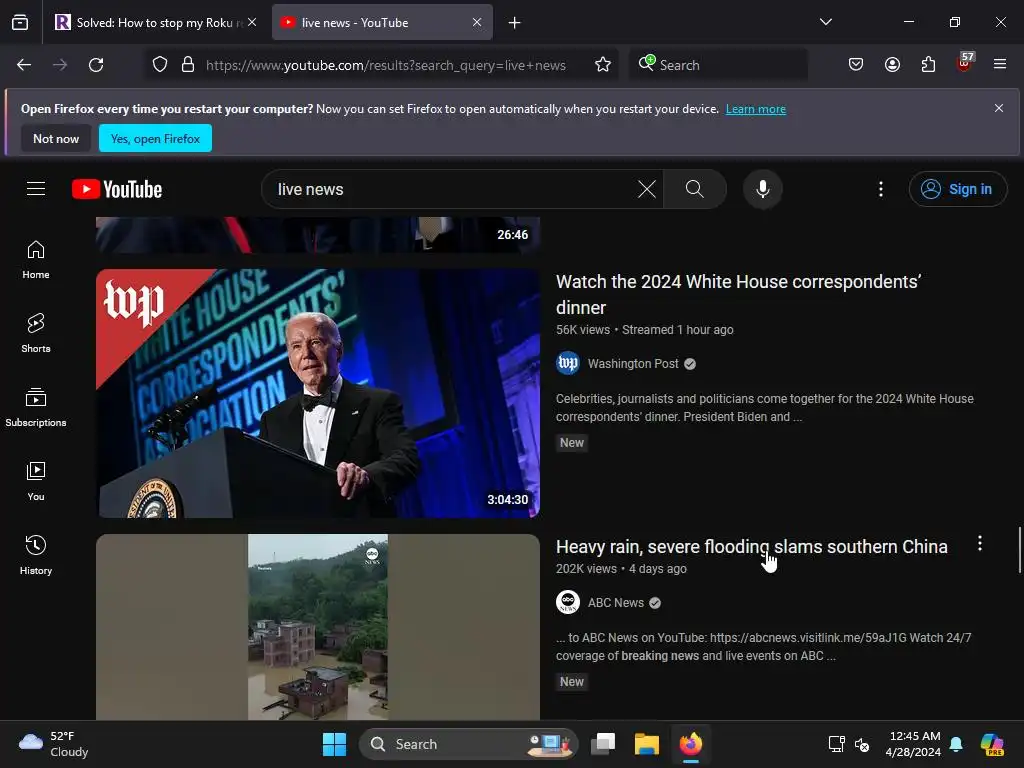This screenshot has width=1024, height=768.
Task: Save page to Pocket
Action: click(x=856, y=65)
